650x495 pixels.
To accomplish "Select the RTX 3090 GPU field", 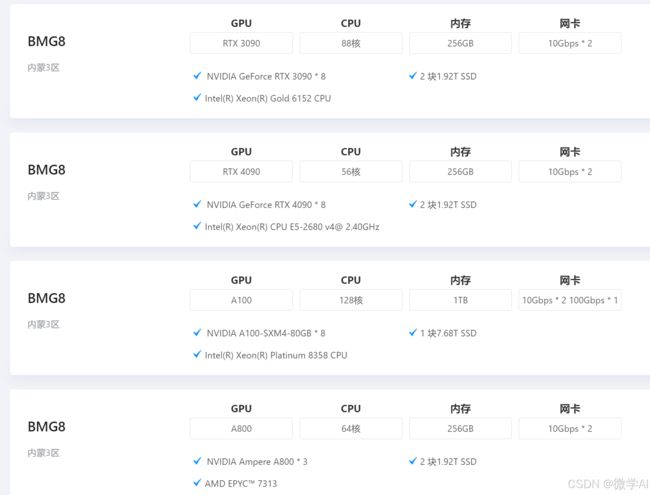I will tap(241, 43).
